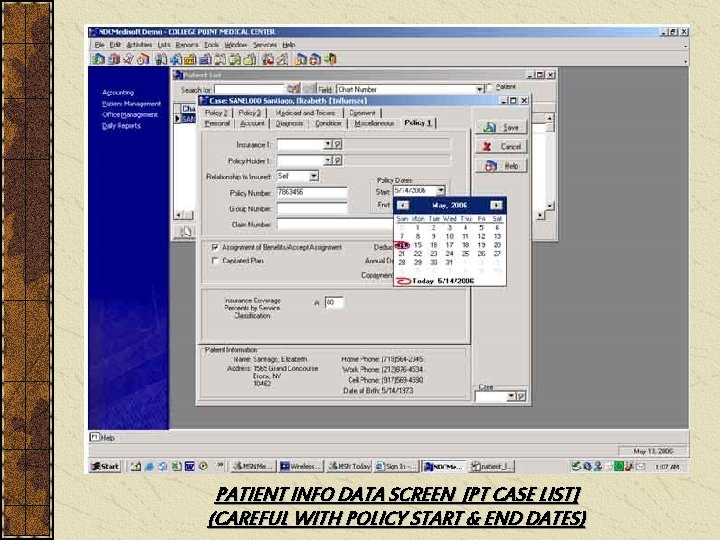The height and width of the screenshot is (540, 720).
Task: Click the eighth Medisoft toolbar icon, blue folder
Action: tap(205, 59)
